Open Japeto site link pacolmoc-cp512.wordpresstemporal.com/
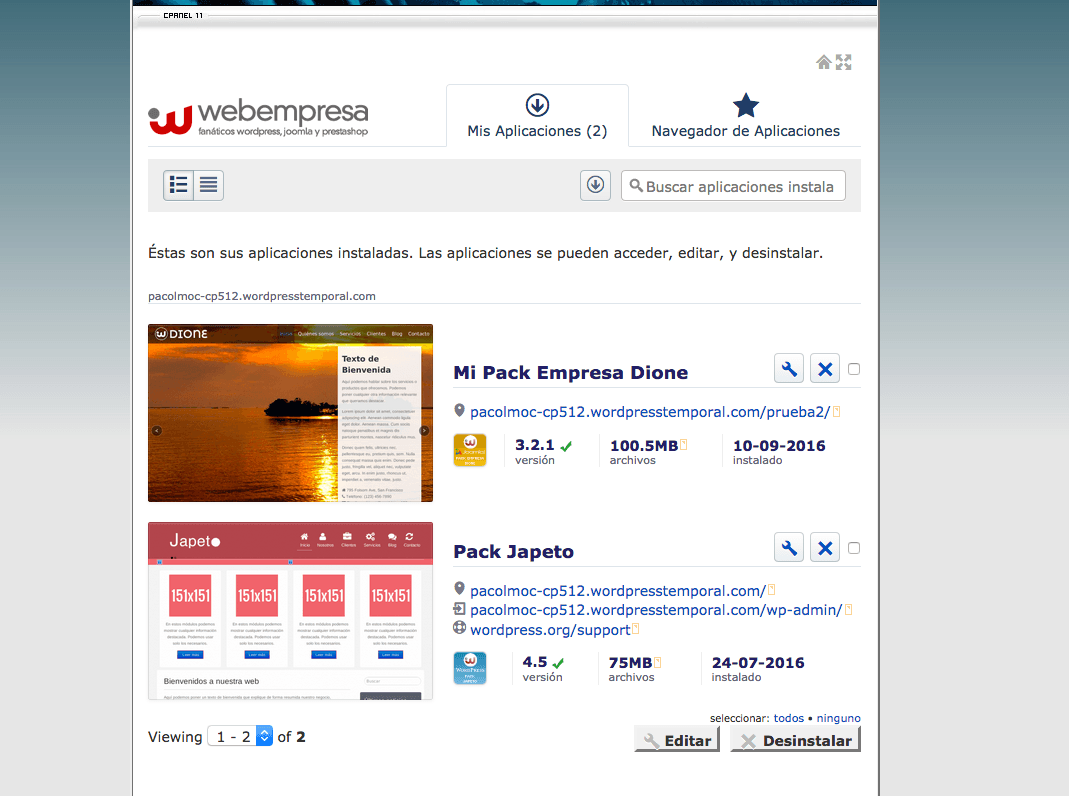This screenshot has height=796, width=1069. [618, 591]
